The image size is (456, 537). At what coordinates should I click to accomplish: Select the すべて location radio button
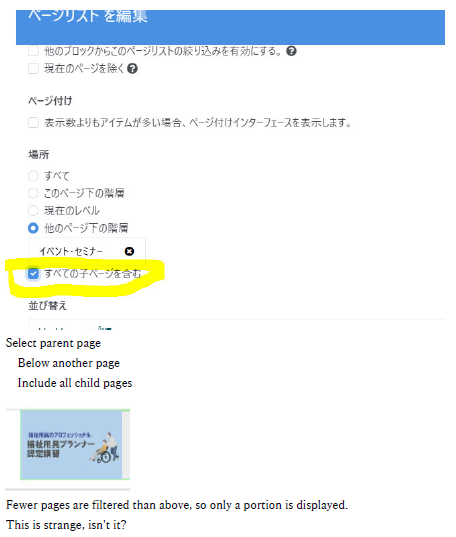pos(33,176)
